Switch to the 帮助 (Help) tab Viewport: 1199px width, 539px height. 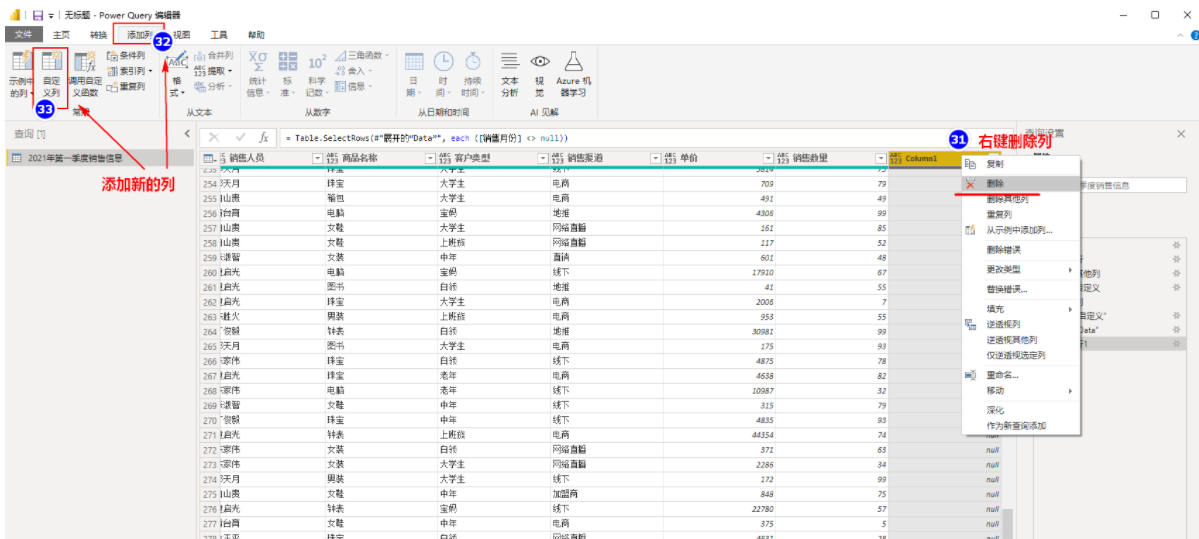coord(256,34)
